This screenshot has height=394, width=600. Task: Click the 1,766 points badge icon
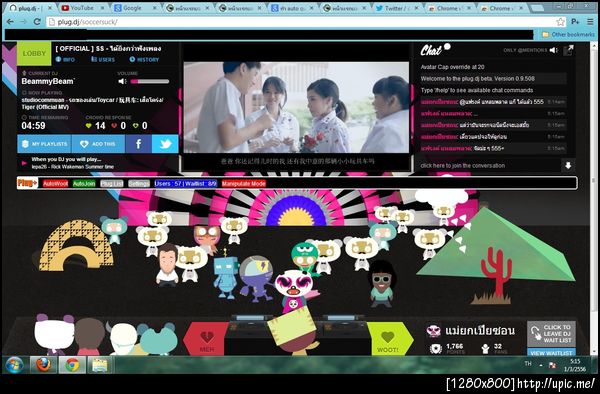pos(435,348)
